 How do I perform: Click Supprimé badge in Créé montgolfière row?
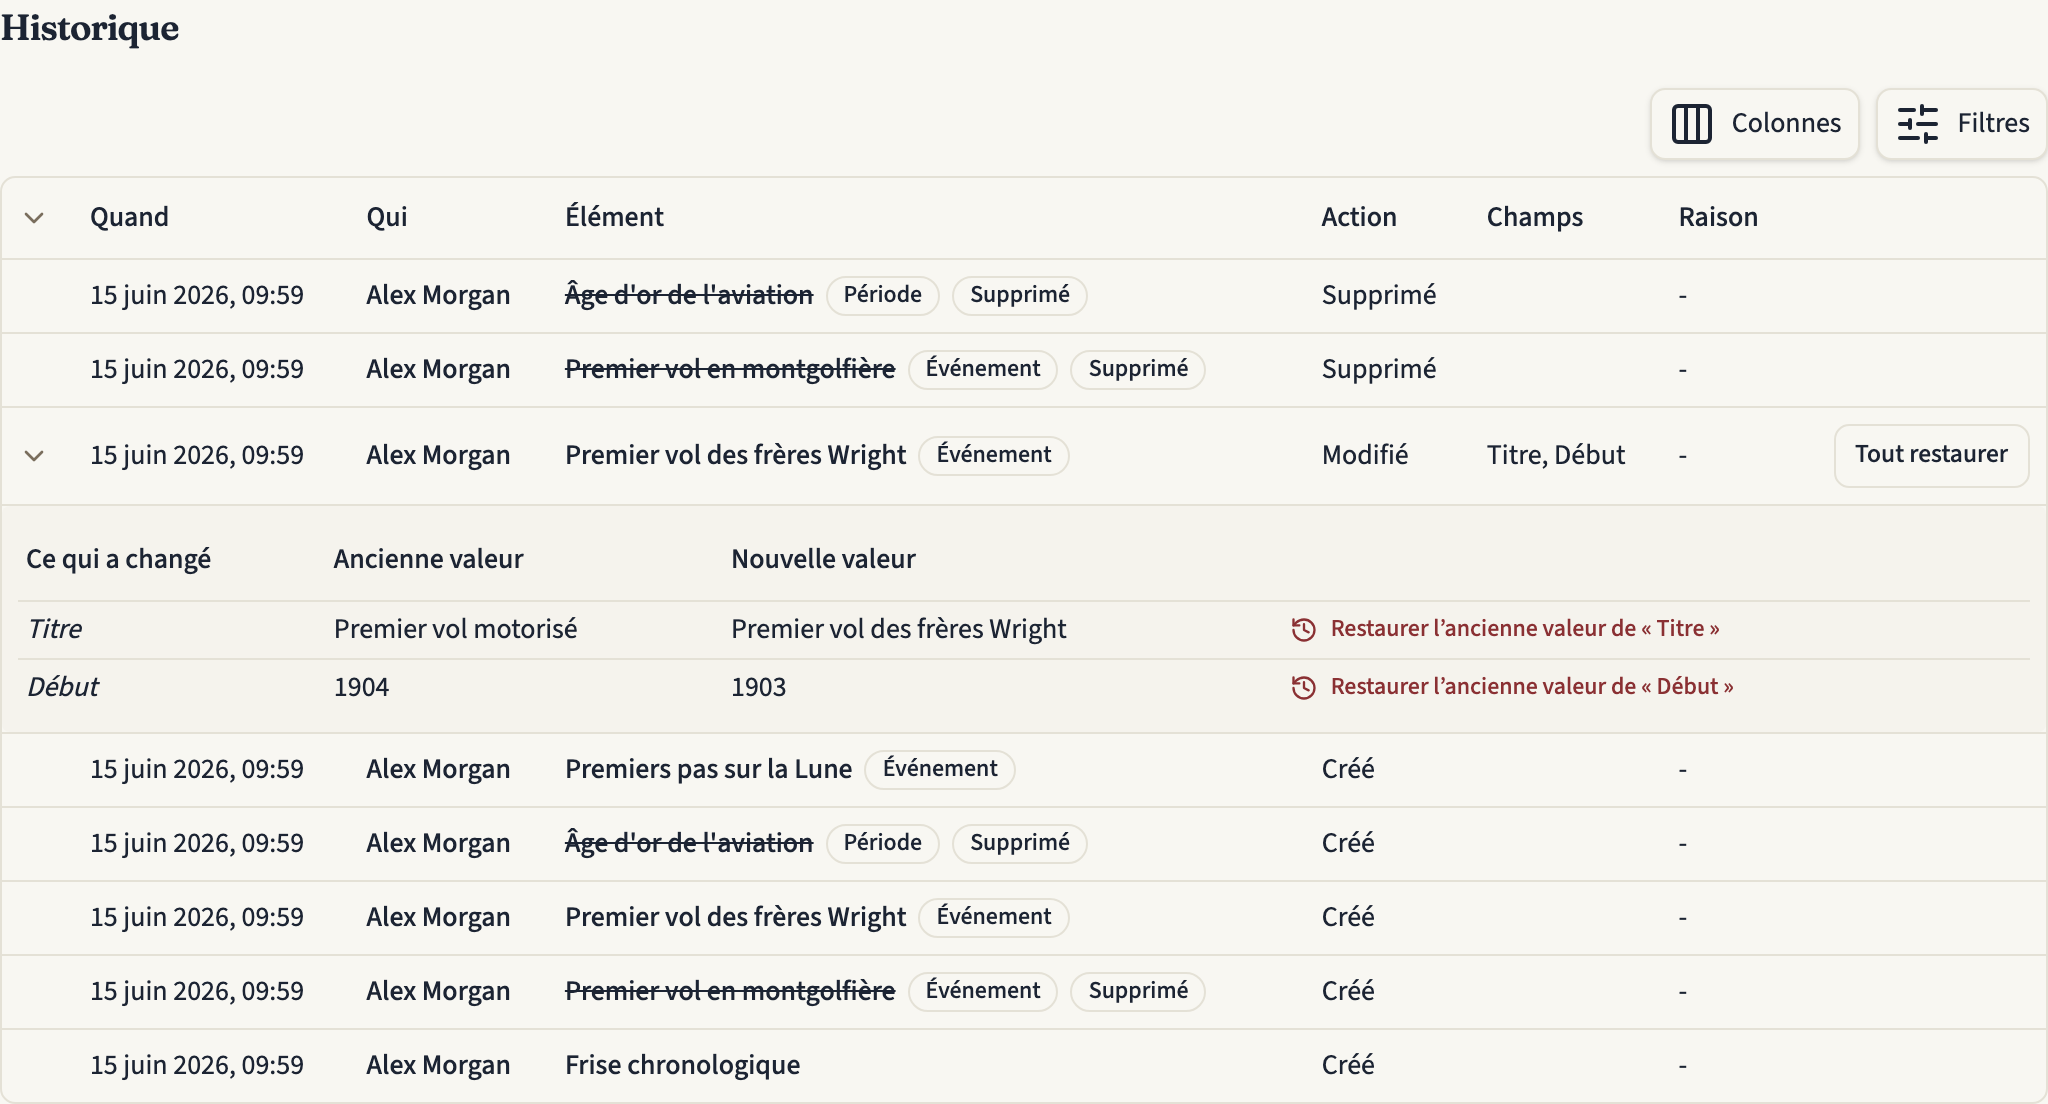coord(1137,991)
